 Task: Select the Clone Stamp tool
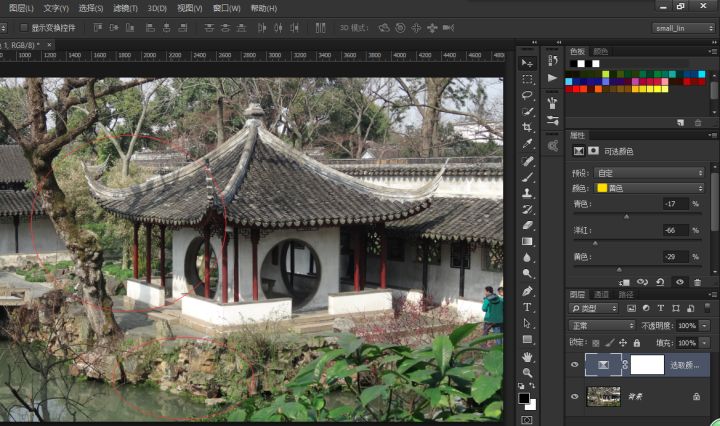point(527,193)
